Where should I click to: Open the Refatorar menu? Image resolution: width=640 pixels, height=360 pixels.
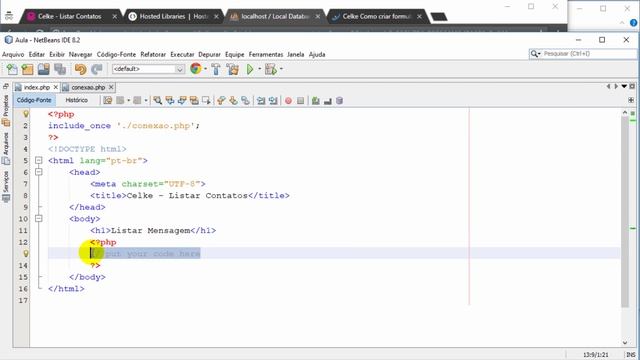pyautogui.click(x=153, y=54)
